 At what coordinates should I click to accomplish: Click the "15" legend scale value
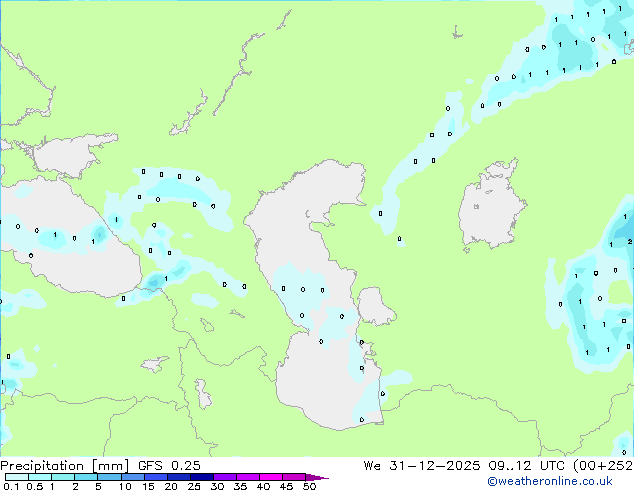148,486
